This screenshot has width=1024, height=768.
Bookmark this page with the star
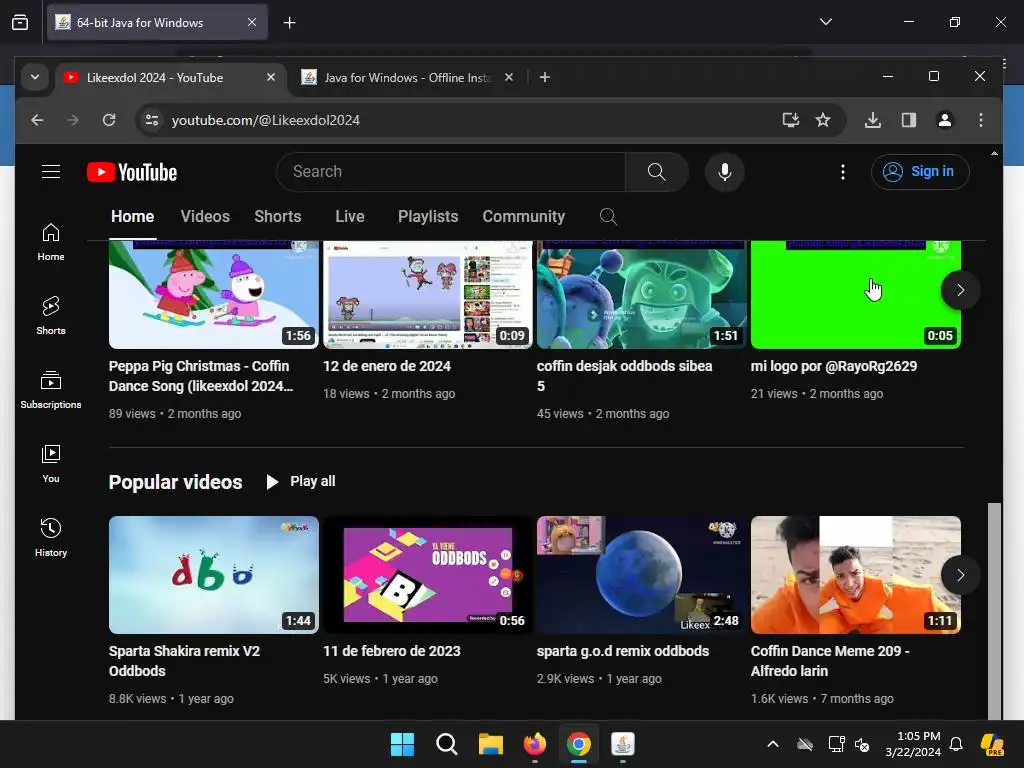click(x=823, y=120)
